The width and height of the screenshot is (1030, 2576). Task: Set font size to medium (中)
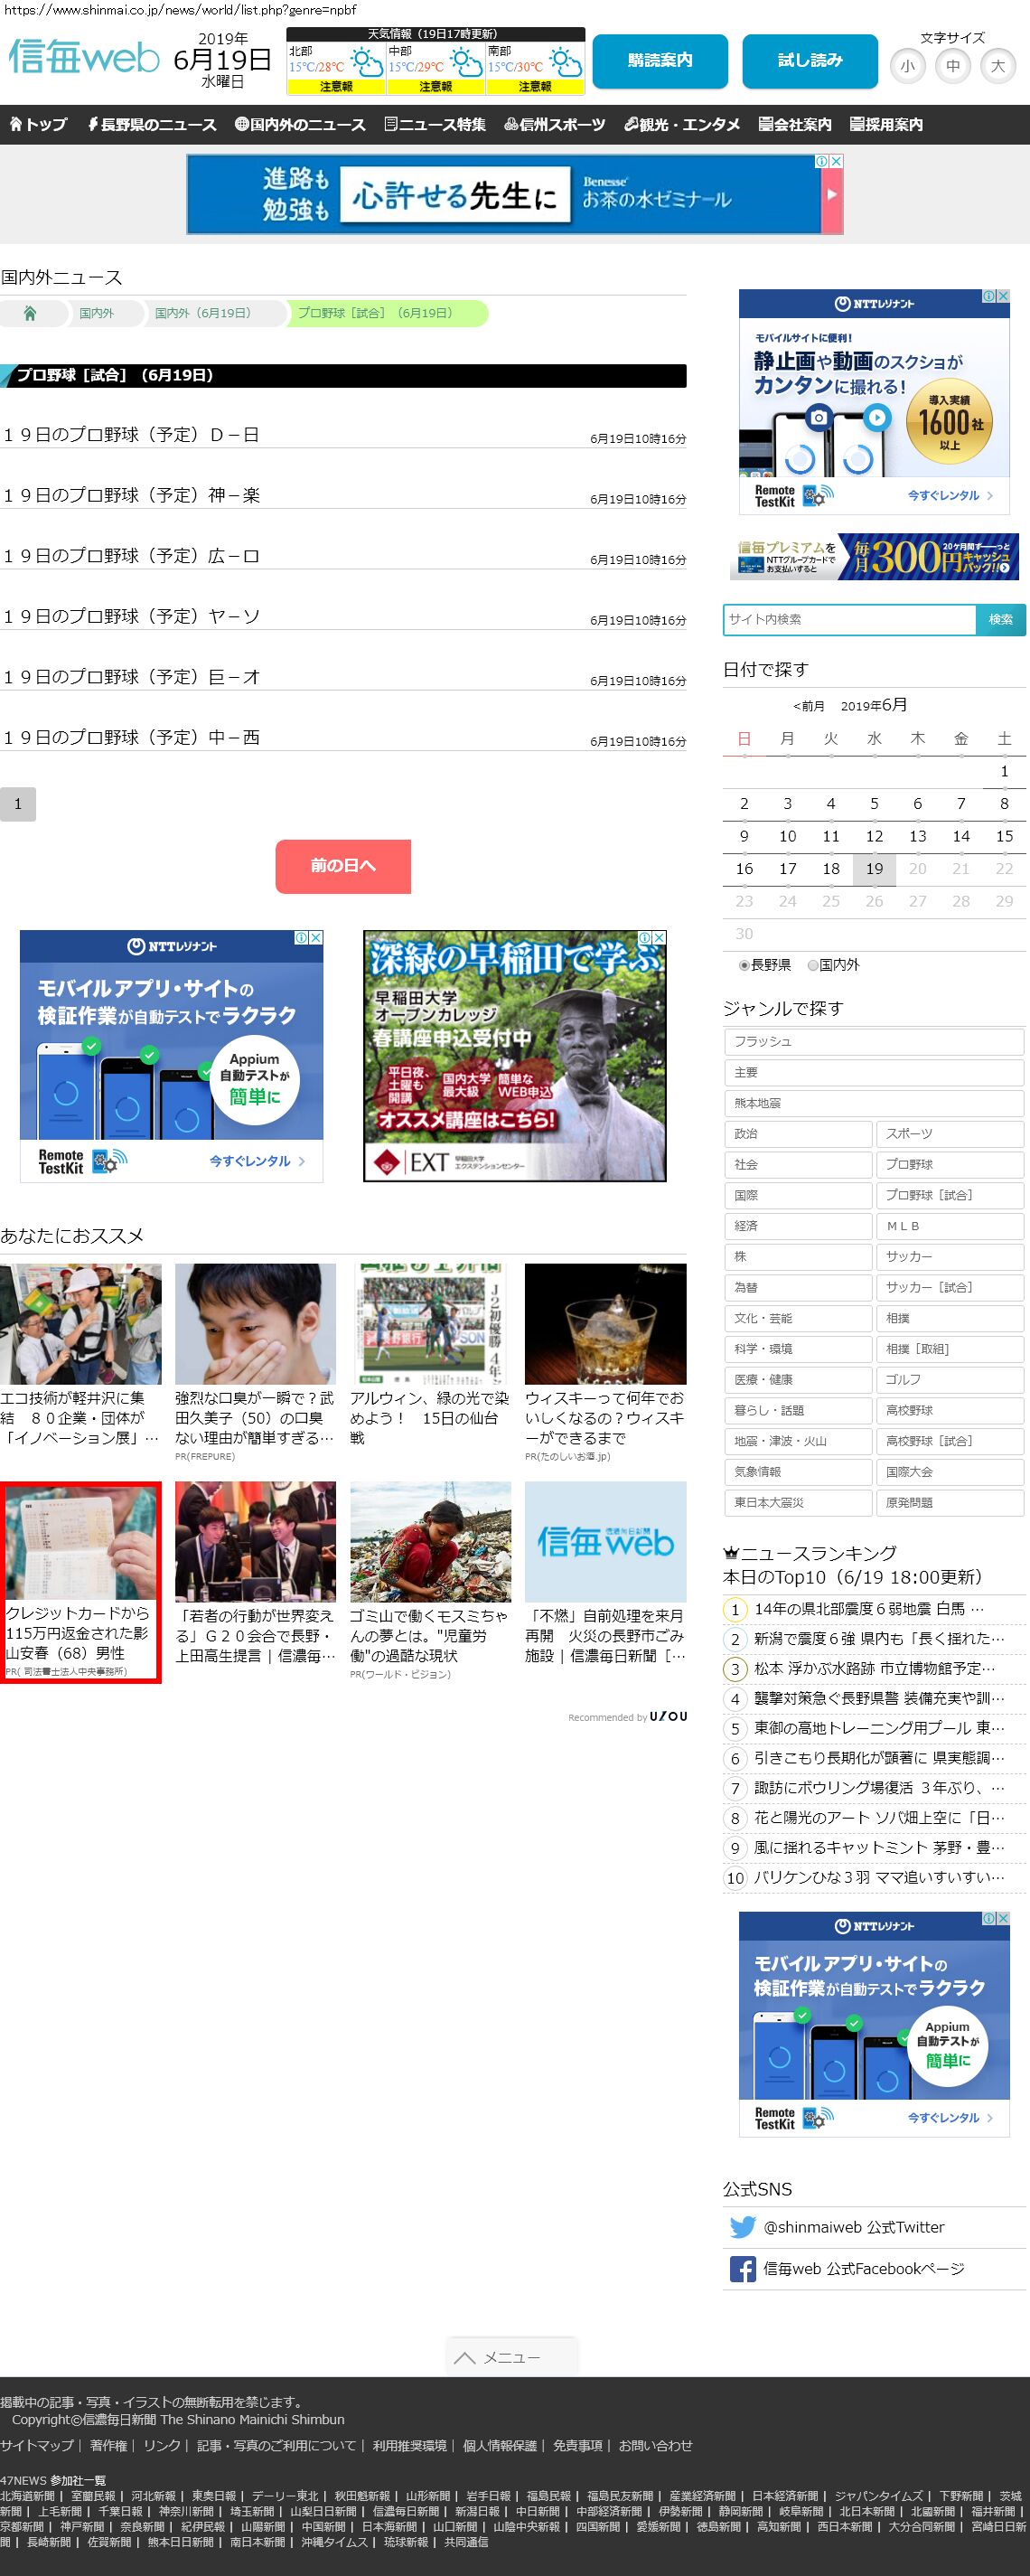(952, 67)
